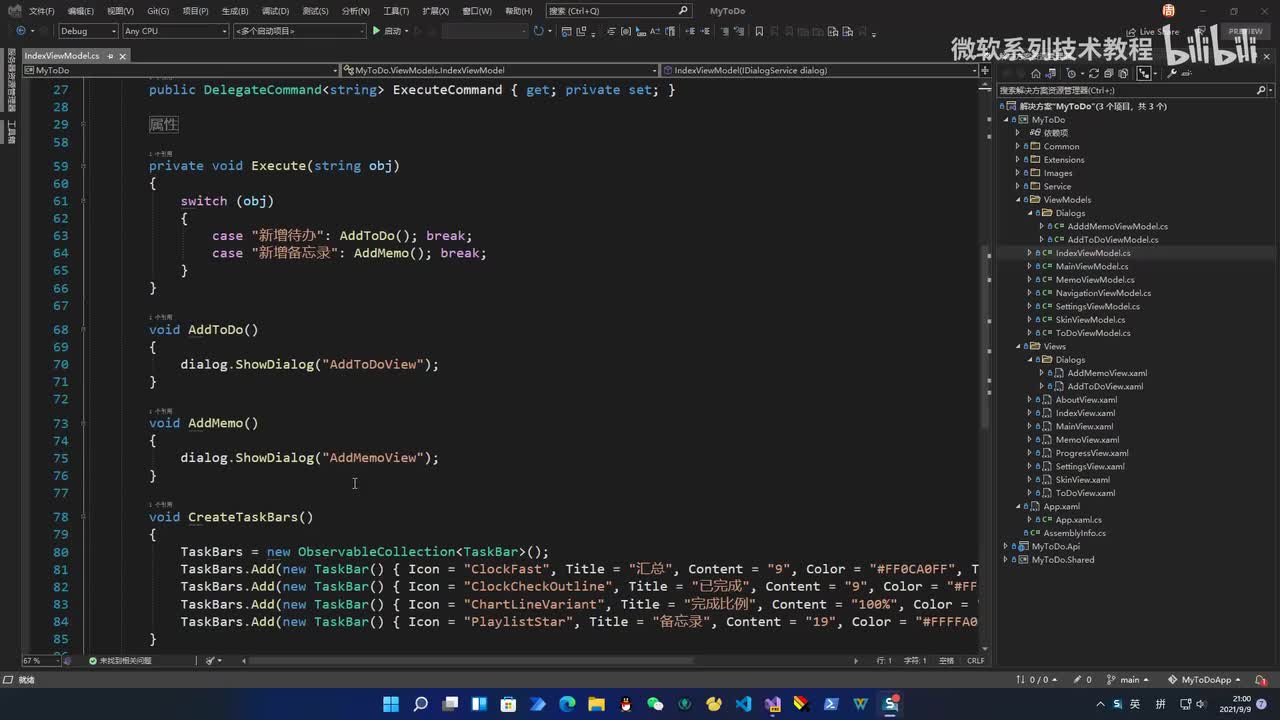Click the MyToDoApp repository indicator
Image resolution: width=1280 pixels, height=720 pixels.
pyautogui.click(x=1205, y=680)
